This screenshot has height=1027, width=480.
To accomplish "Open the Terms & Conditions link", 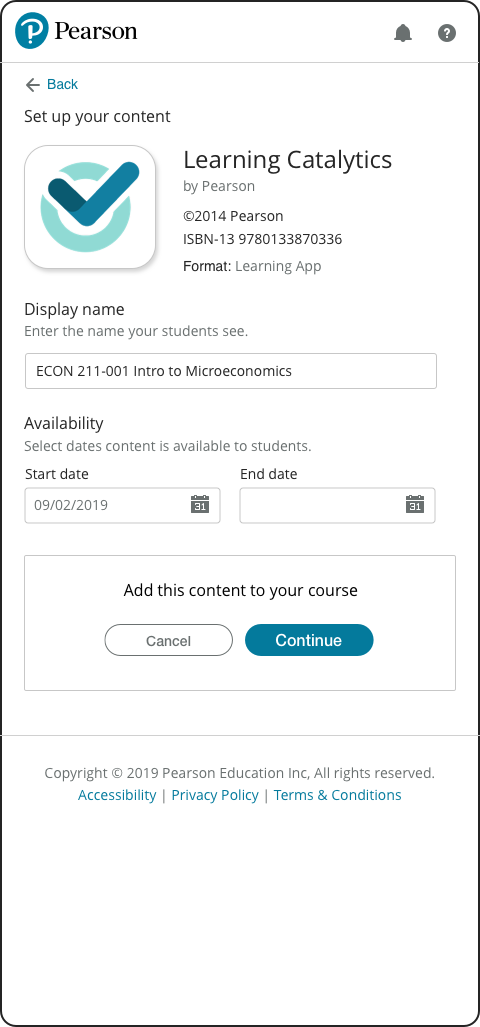I will click(337, 795).
